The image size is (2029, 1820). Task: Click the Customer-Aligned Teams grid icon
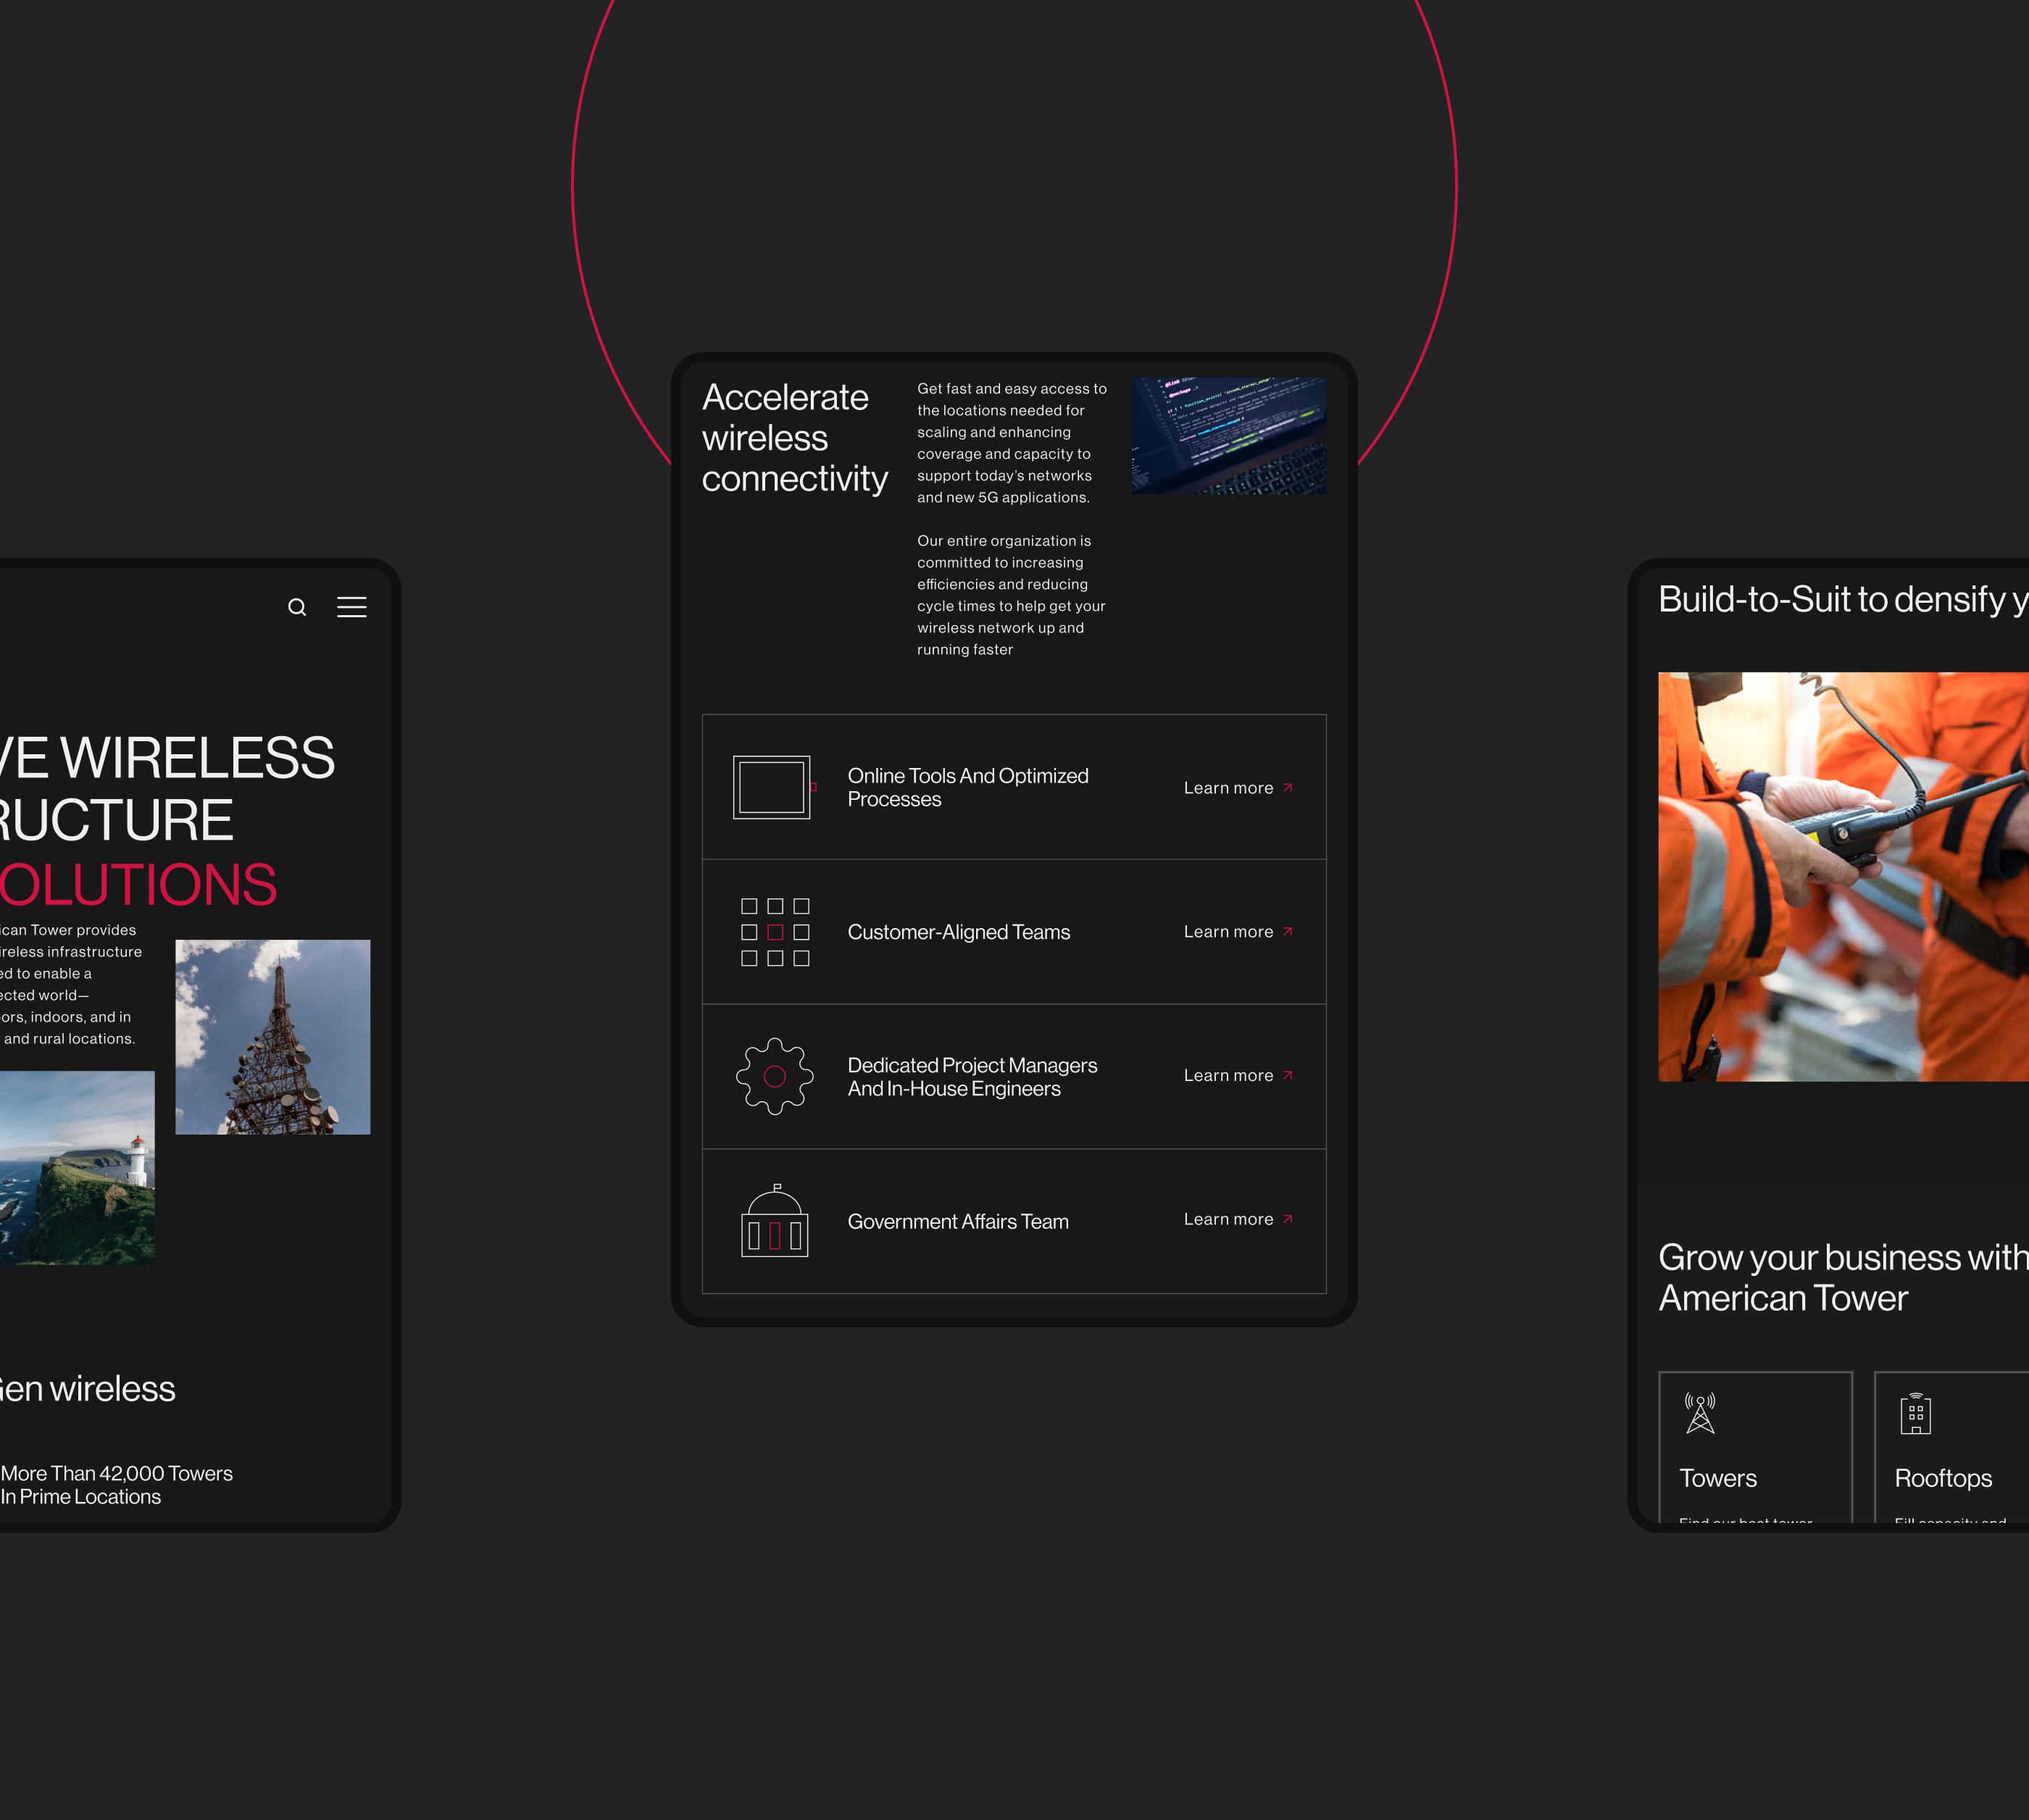pyautogui.click(x=775, y=932)
